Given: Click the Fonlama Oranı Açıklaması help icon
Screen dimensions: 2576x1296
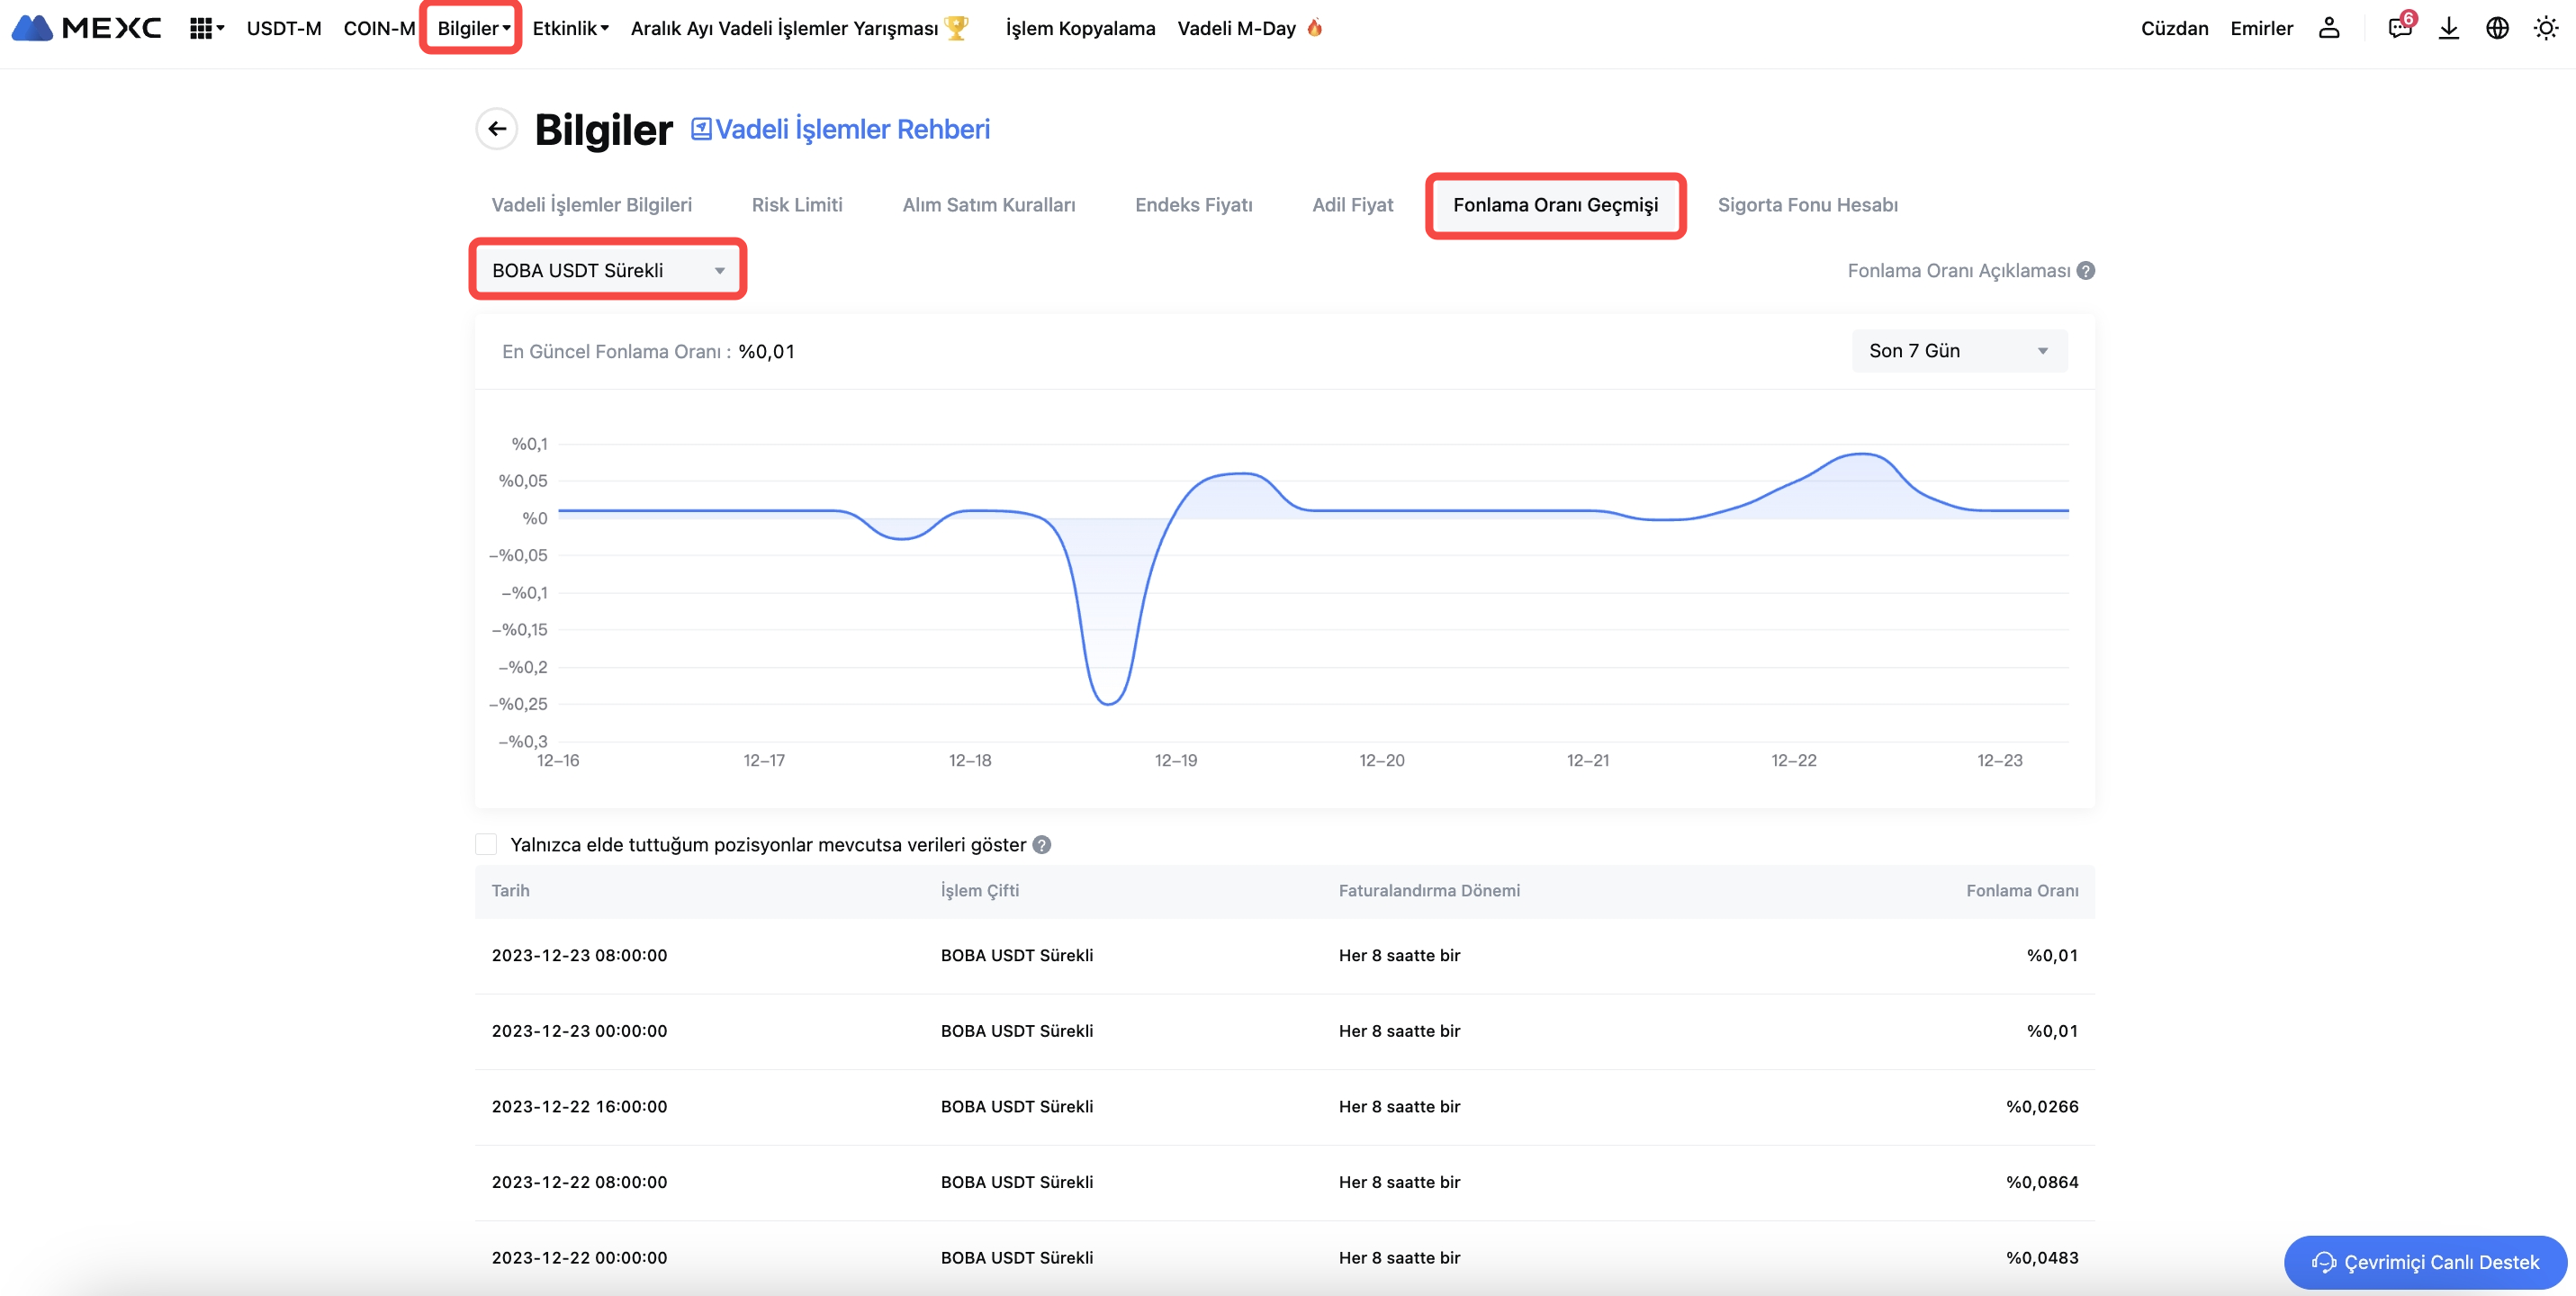Looking at the screenshot, I should click(2086, 271).
